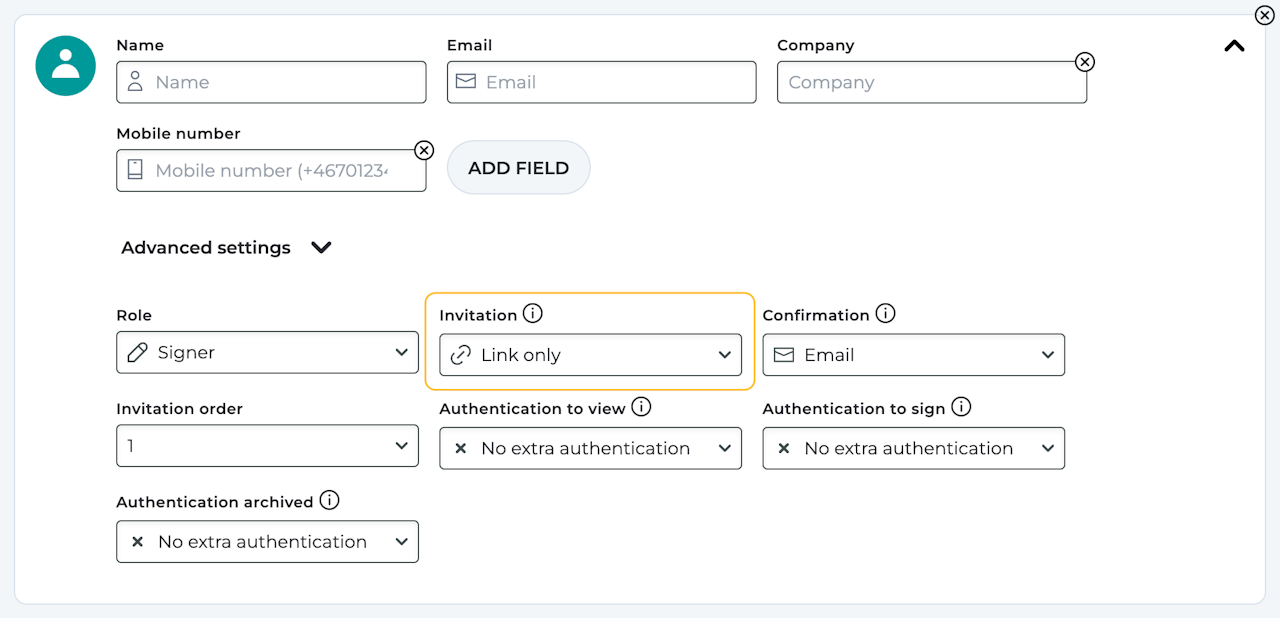The height and width of the screenshot is (618, 1280).
Task: Collapse the party card with the up chevron
Action: coord(1235,46)
